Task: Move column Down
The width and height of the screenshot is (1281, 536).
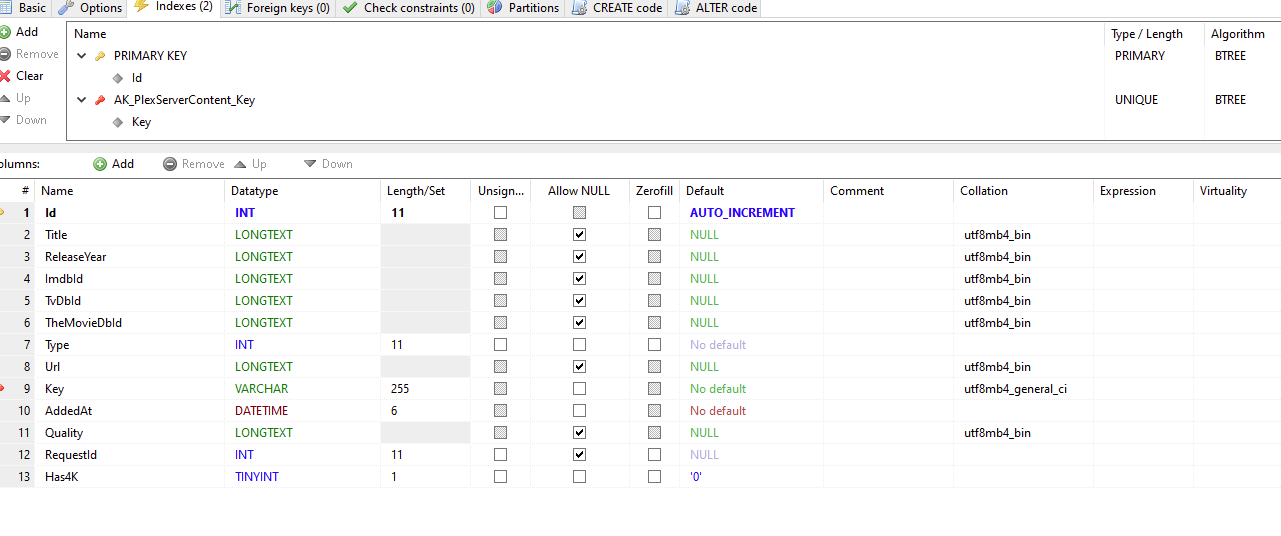Action: (329, 164)
